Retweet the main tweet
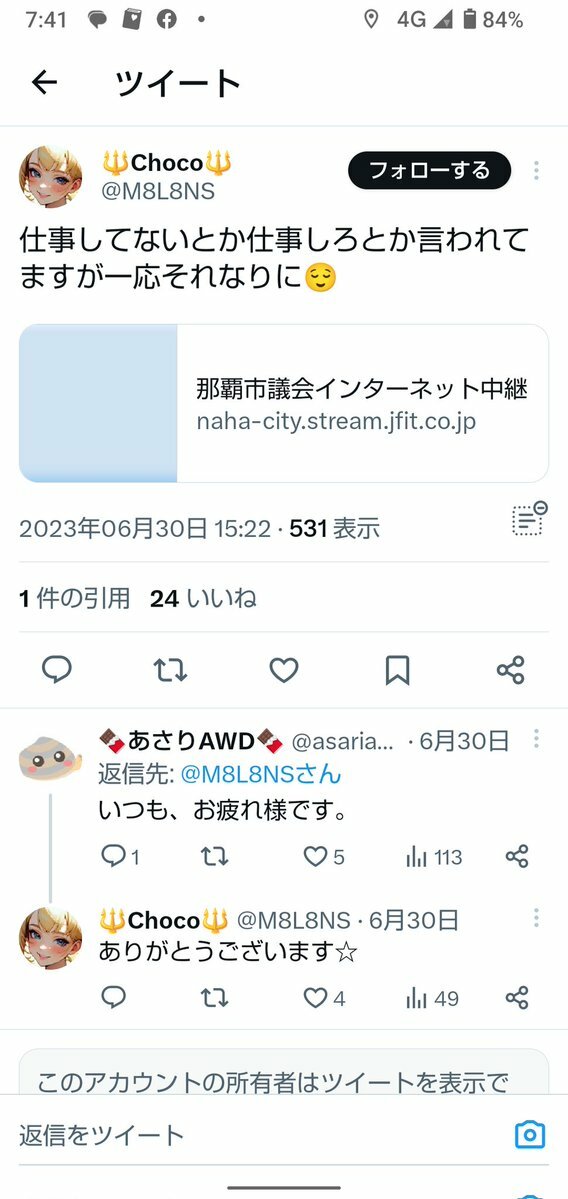 pos(170,671)
